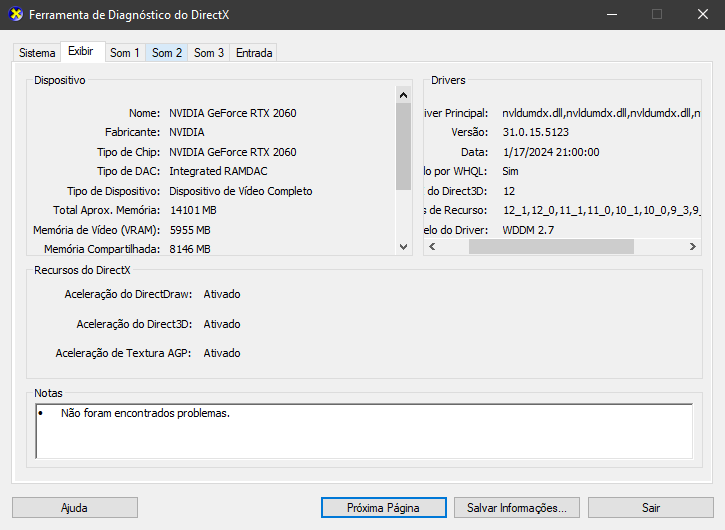Minimize the DirectX diagnostic window
Viewport: 725px width, 530px height.
tap(611, 15)
